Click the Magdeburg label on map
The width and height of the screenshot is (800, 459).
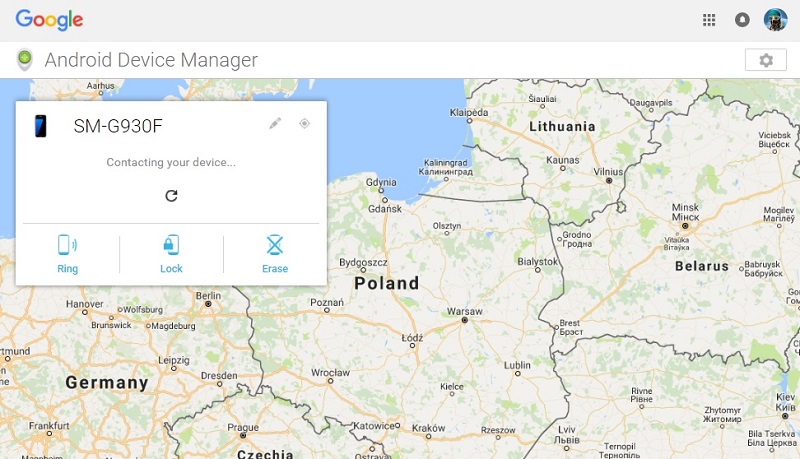(x=173, y=325)
